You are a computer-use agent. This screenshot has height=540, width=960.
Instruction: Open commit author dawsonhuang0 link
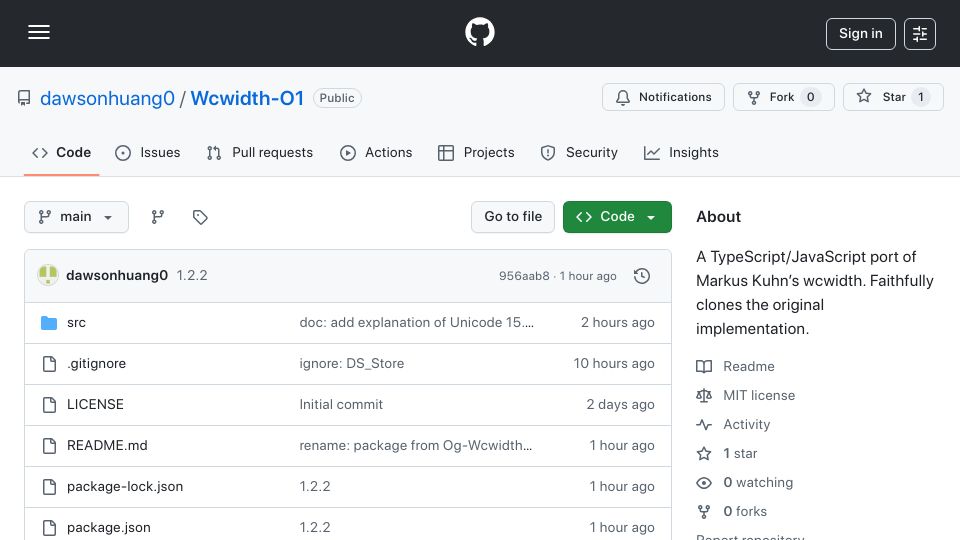pos(117,276)
